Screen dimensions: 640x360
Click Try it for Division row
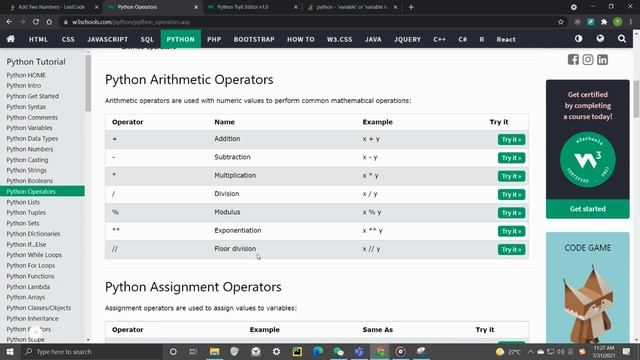(511, 194)
